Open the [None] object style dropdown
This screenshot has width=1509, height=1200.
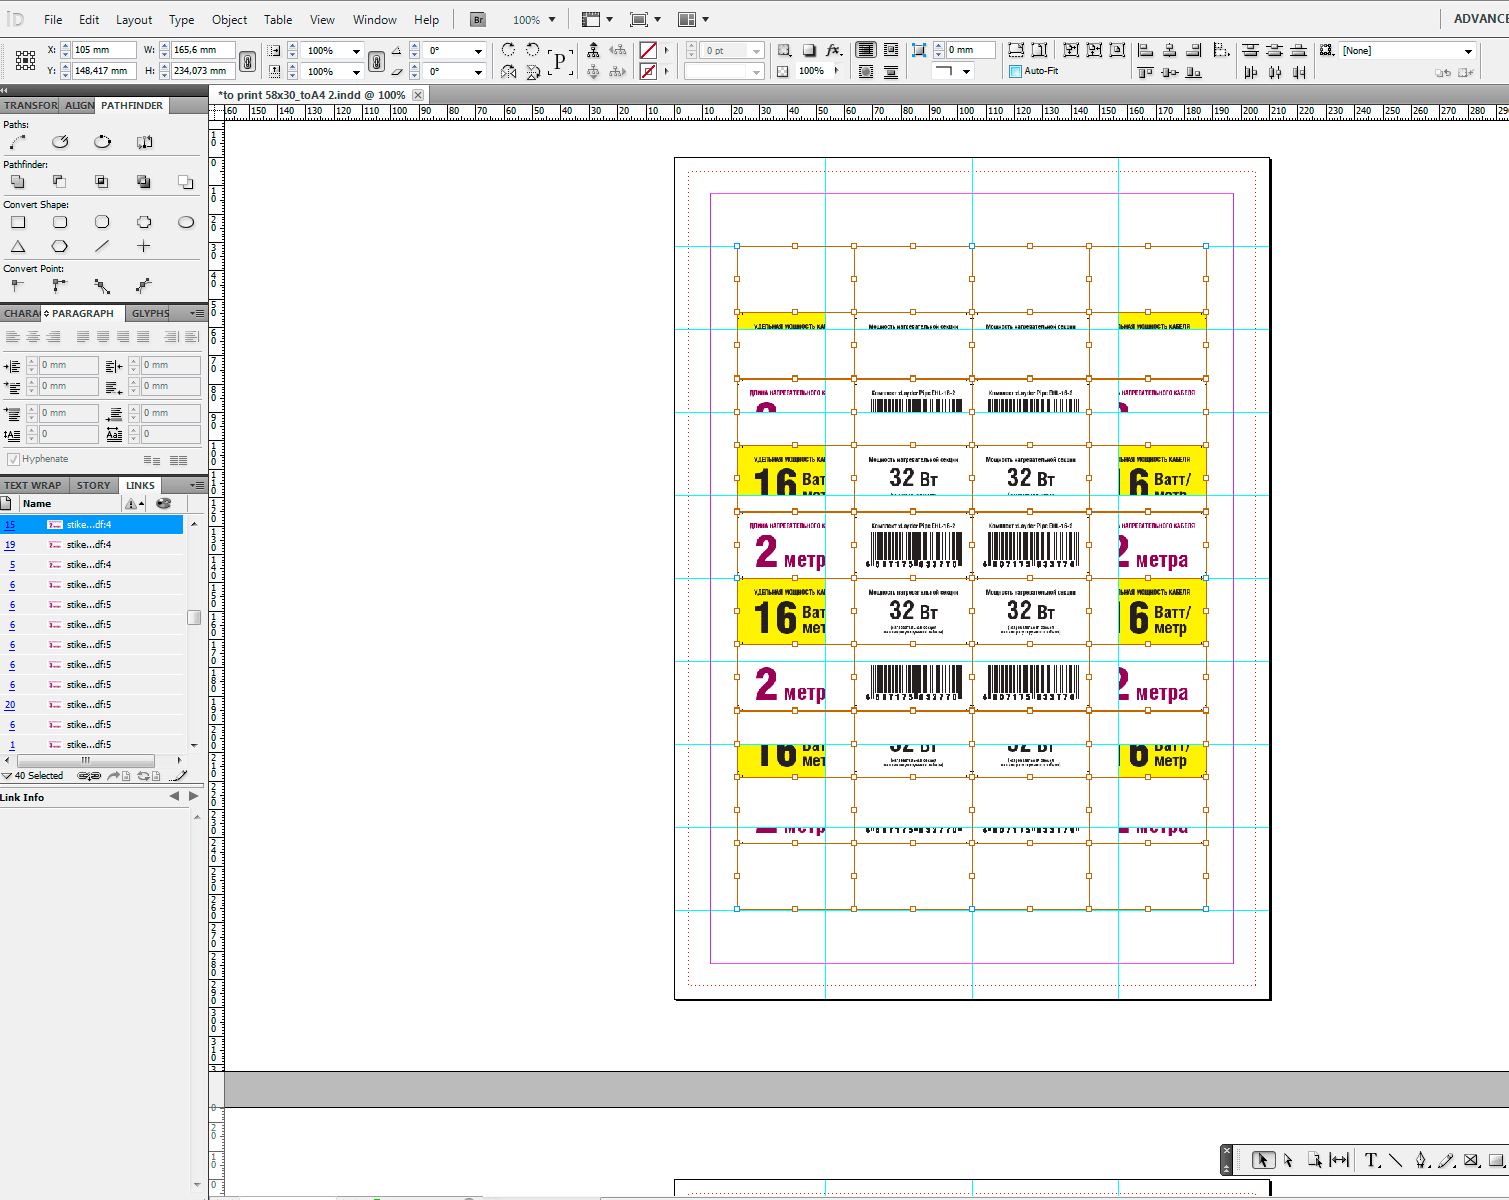(x=1468, y=50)
